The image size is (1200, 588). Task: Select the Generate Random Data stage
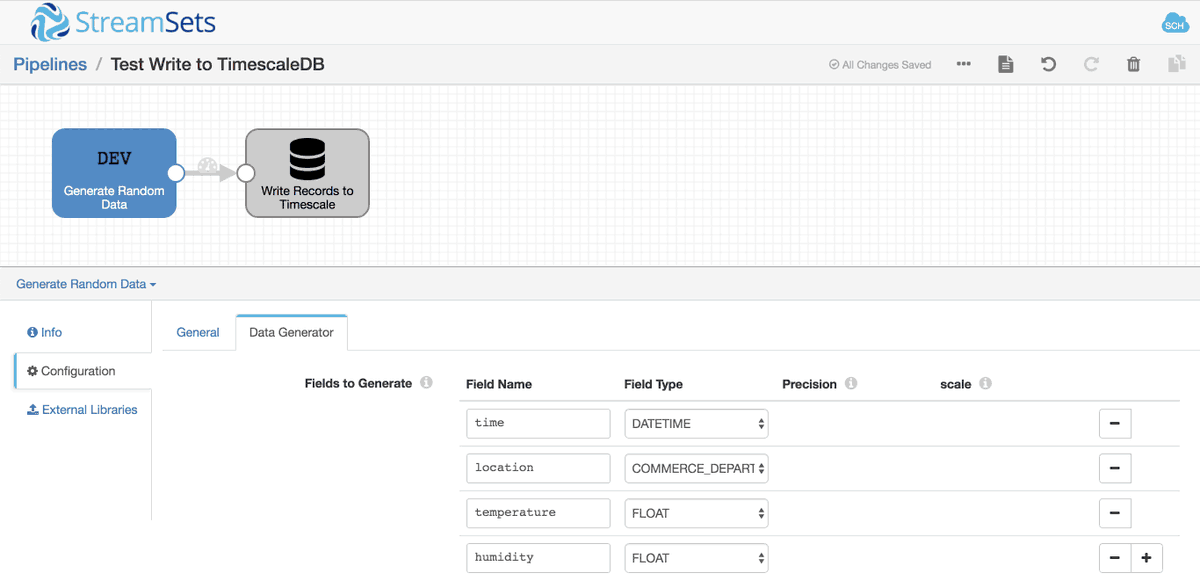pos(114,173)
